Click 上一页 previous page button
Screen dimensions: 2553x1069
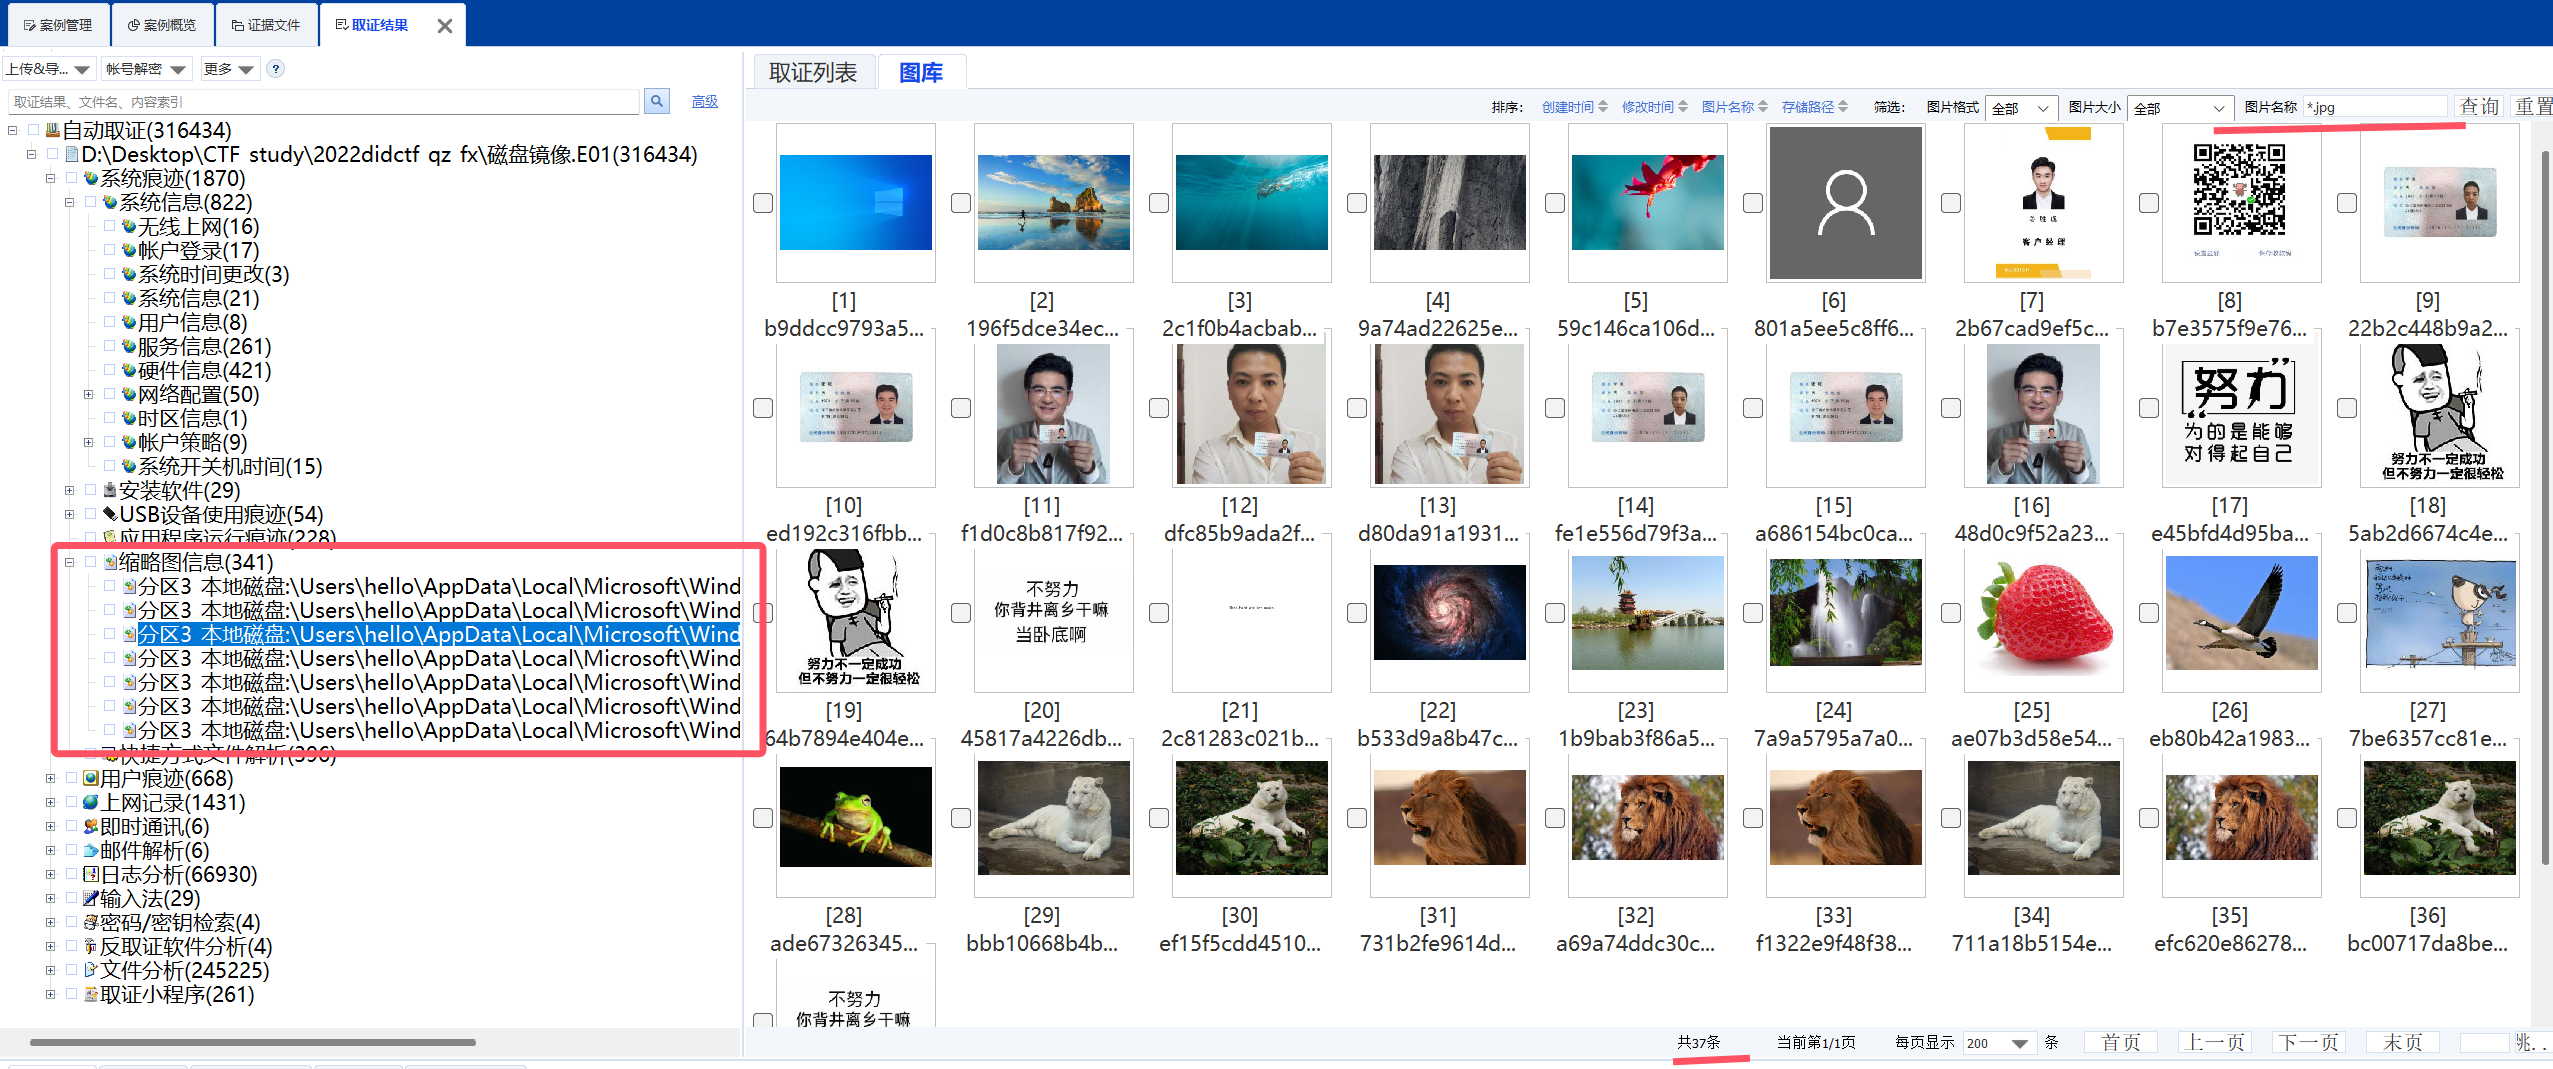click(x=2215, y=1043)
